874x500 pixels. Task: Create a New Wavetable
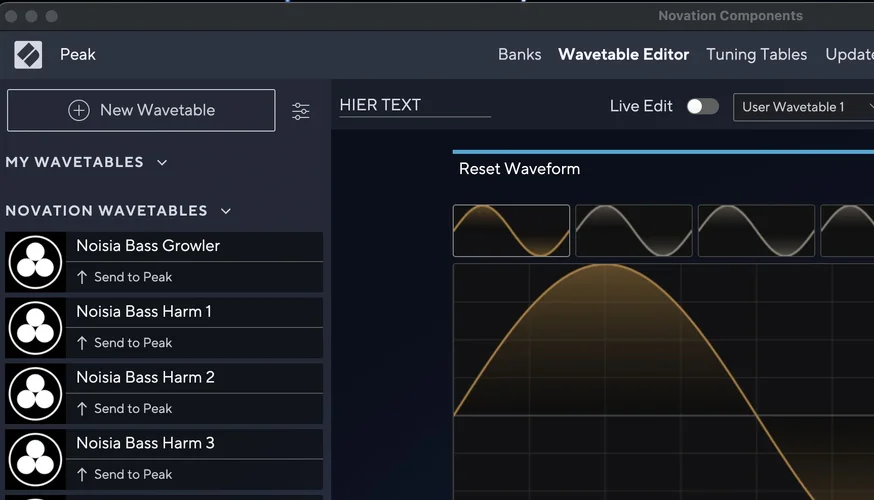141,110
